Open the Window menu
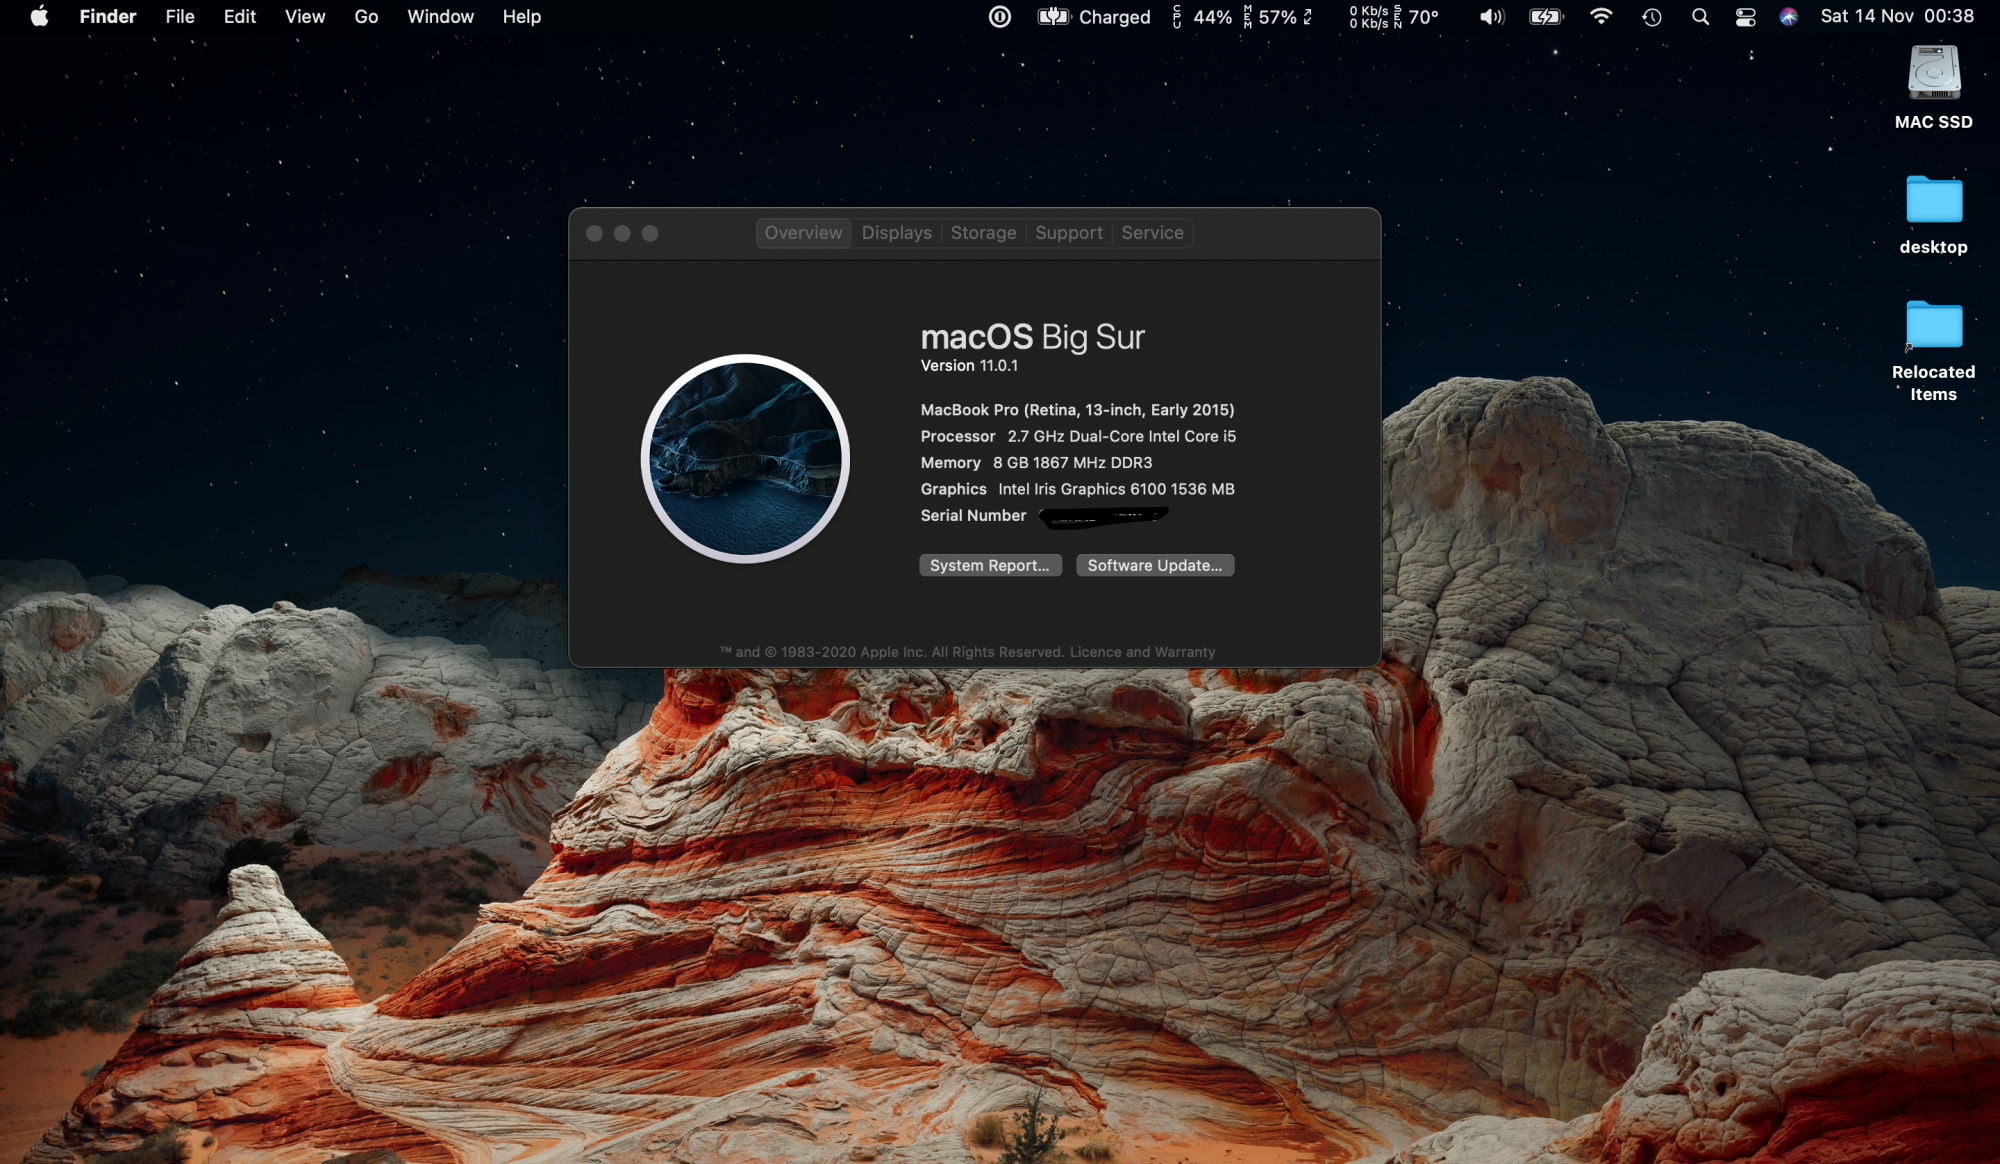 coord(440,16)
